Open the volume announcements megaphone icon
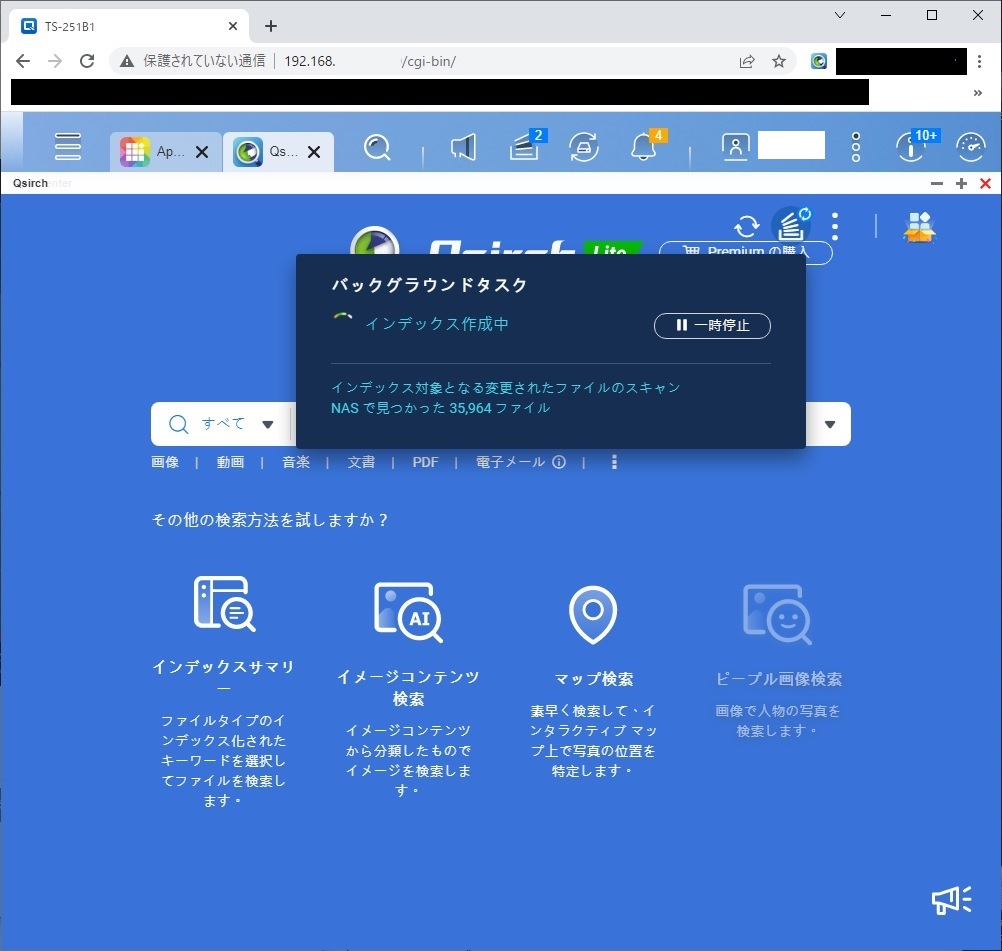This screenshot has width=1002, height=951. tap(463, 148)
